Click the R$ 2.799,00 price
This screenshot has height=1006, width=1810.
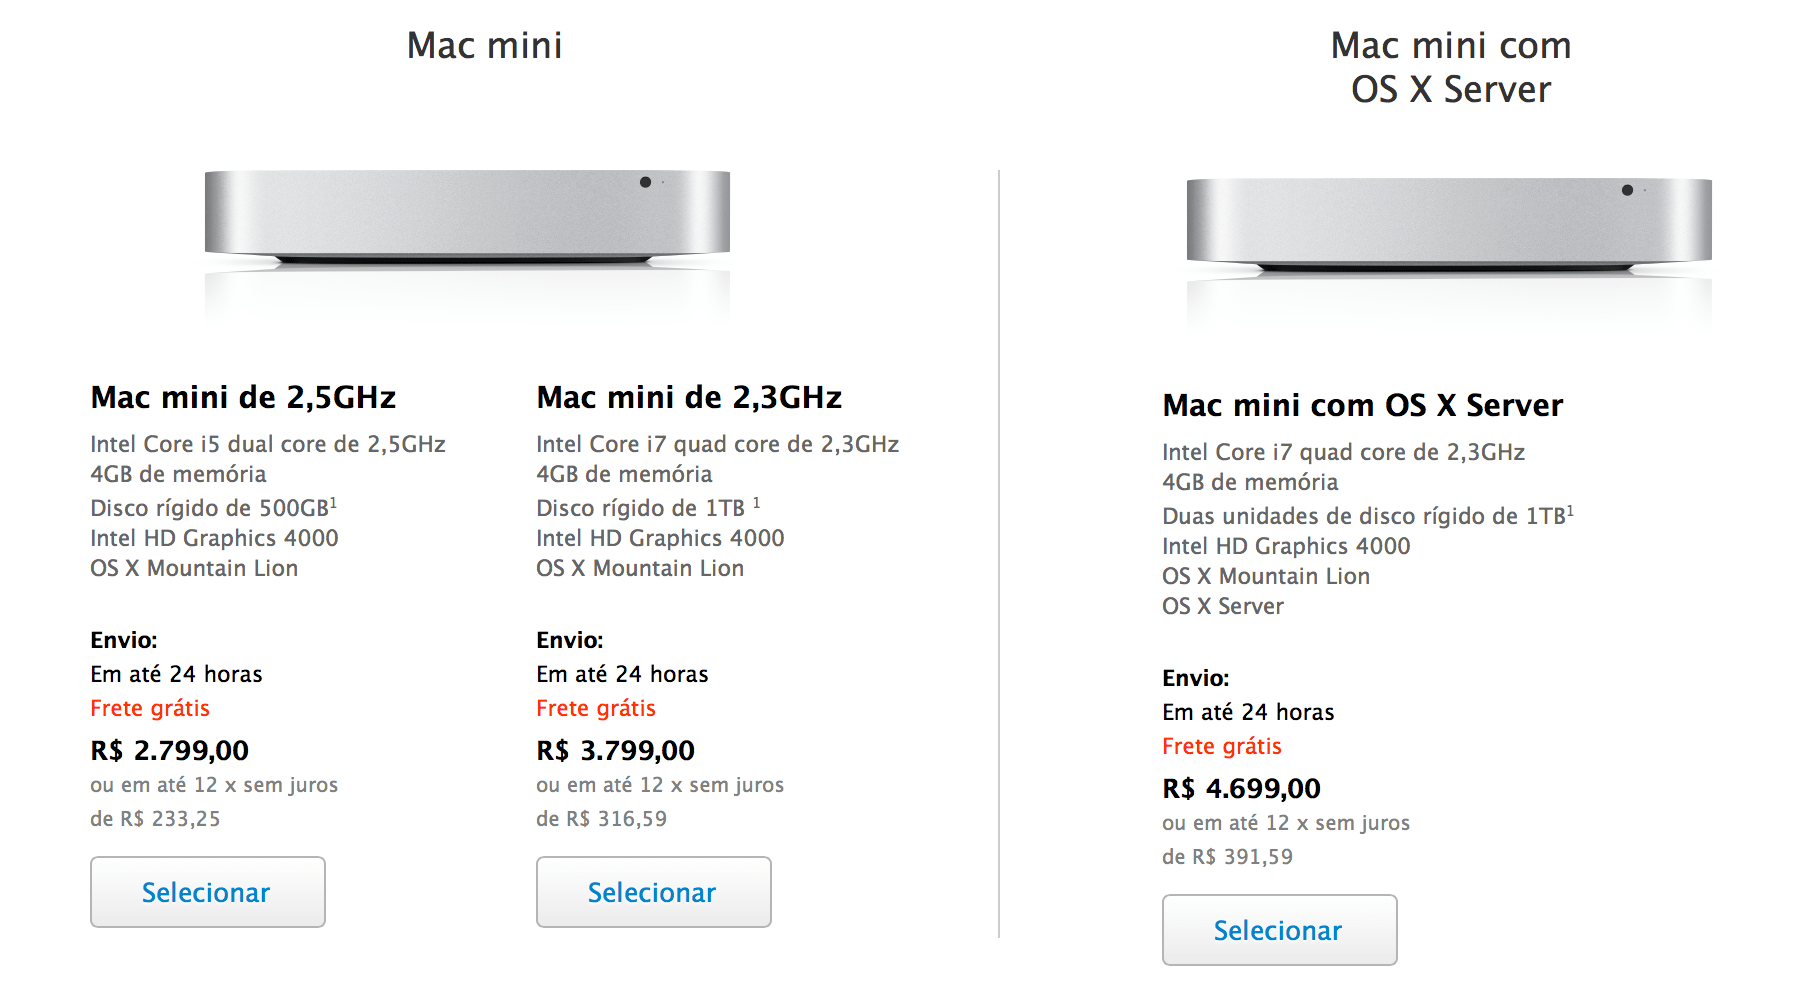pos(170,749)
